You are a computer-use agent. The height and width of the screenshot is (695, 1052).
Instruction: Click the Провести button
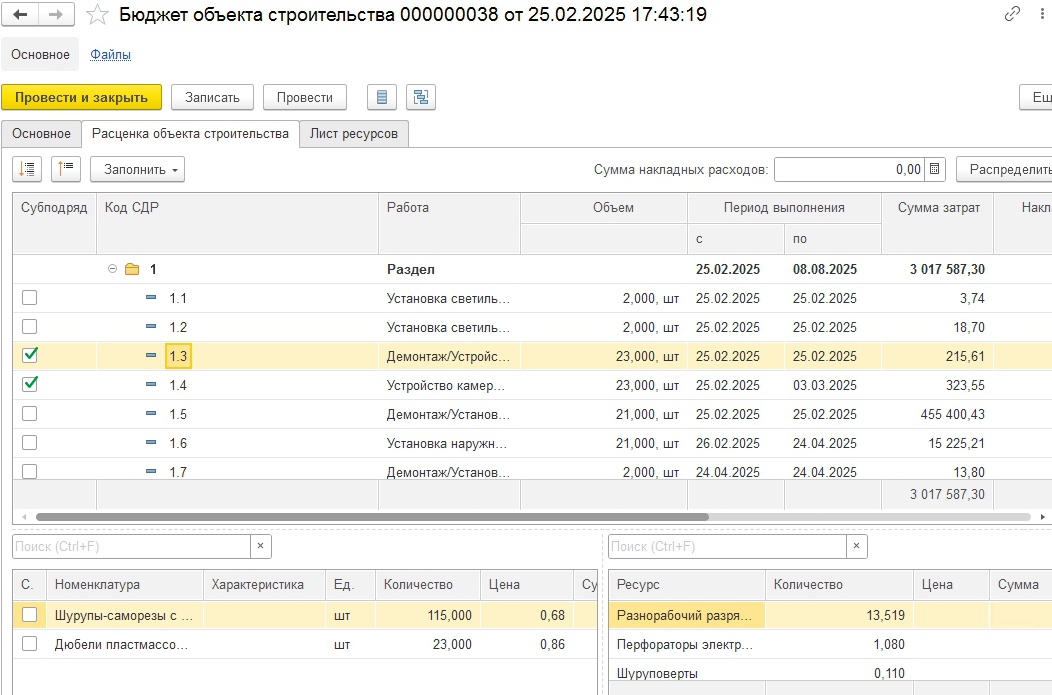[305, 97]
